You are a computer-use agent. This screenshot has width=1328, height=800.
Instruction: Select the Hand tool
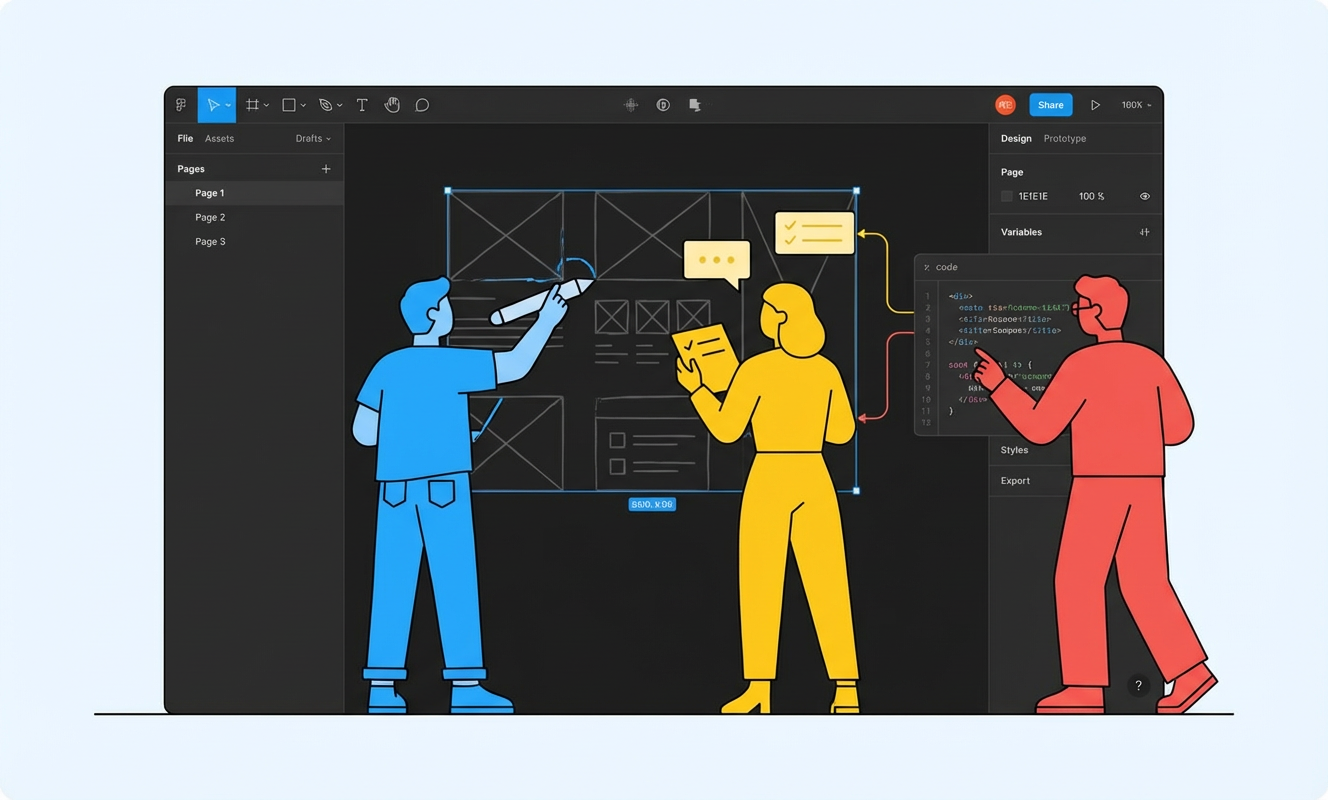(392, 105)
